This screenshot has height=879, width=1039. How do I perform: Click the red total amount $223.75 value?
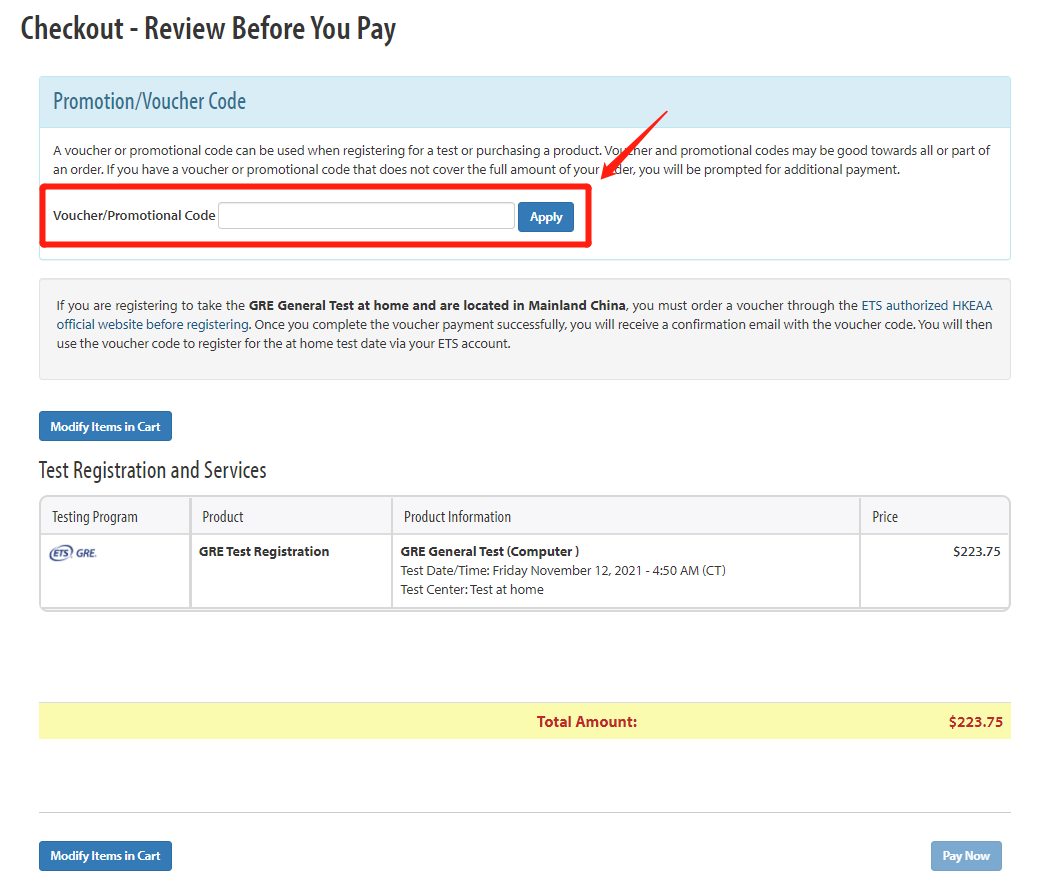pyautogui.click(x=975, y=722)
